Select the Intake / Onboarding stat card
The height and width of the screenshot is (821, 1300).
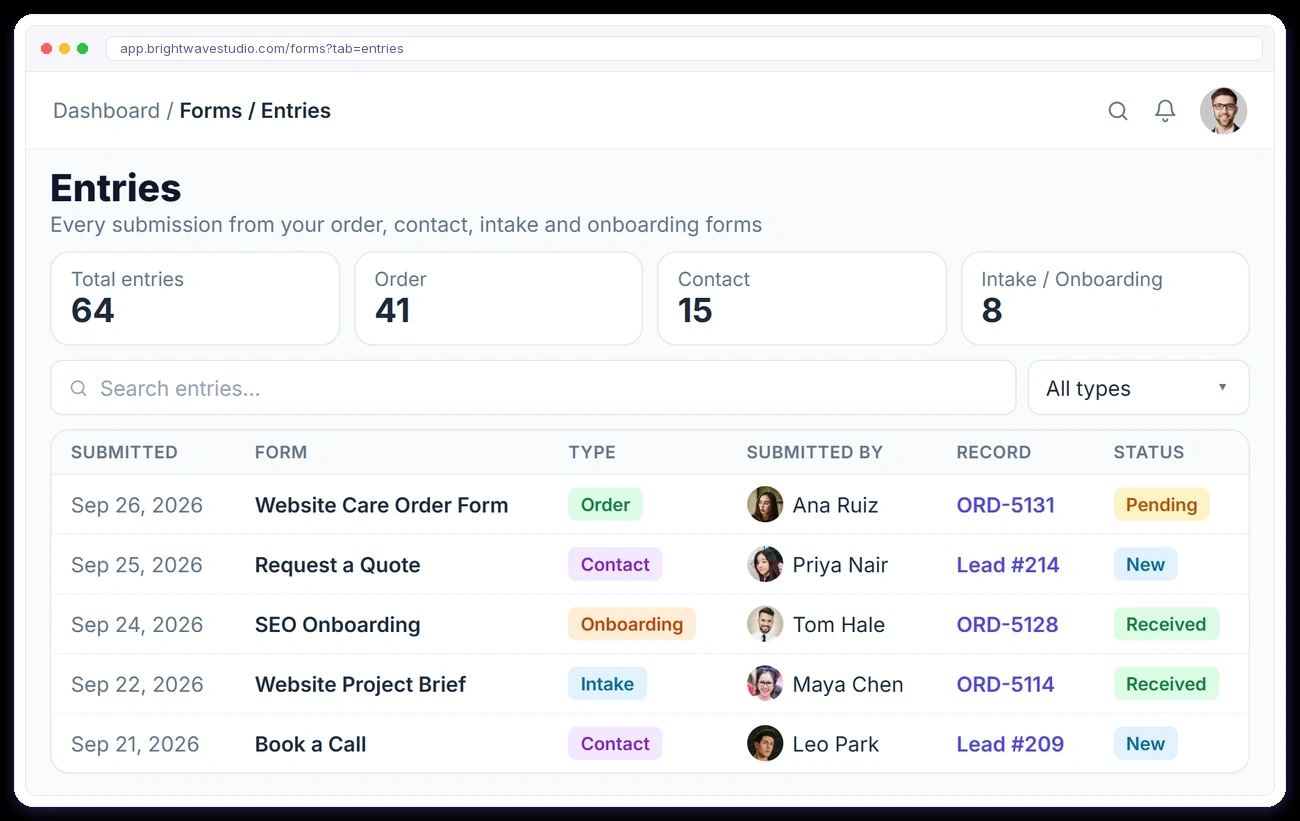pos(1105,299)
